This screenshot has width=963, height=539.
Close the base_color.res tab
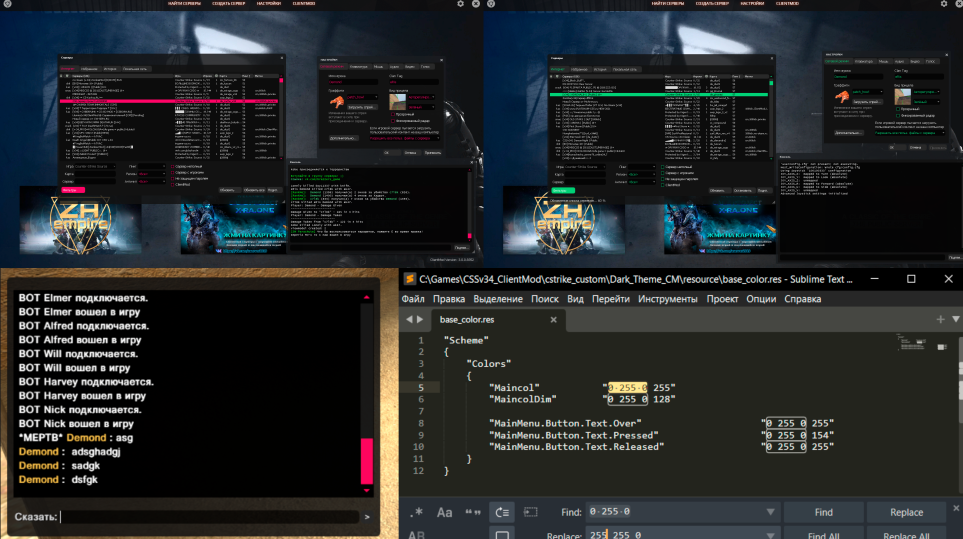[x=553, y=320]
